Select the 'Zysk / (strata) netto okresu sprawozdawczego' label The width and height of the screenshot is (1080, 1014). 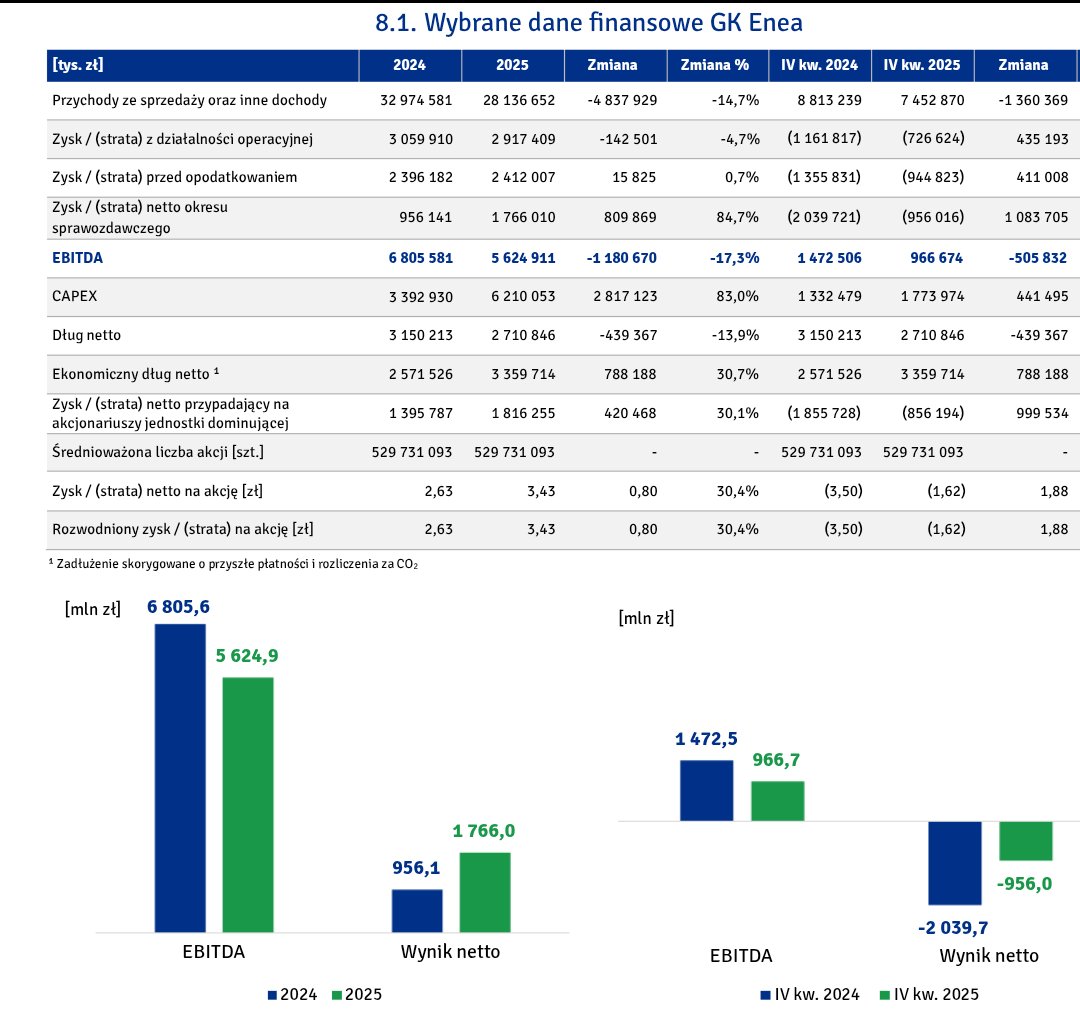pos(140,218)
